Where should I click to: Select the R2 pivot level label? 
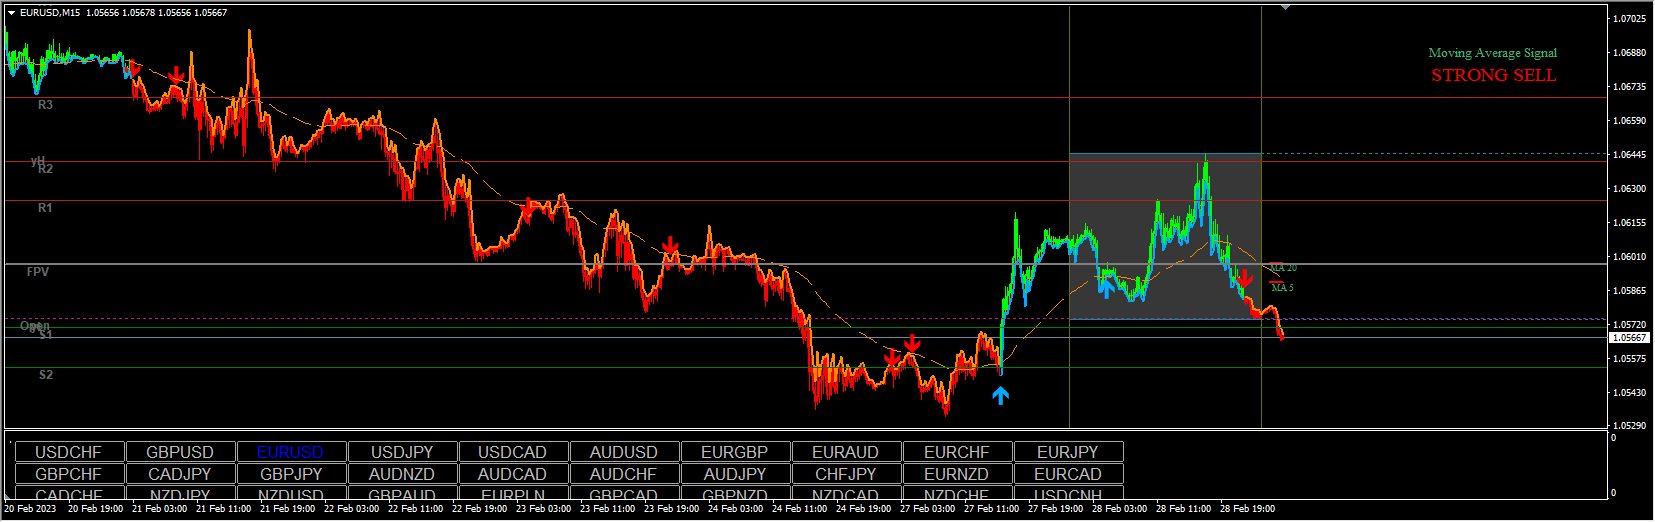tap(45, 169)
